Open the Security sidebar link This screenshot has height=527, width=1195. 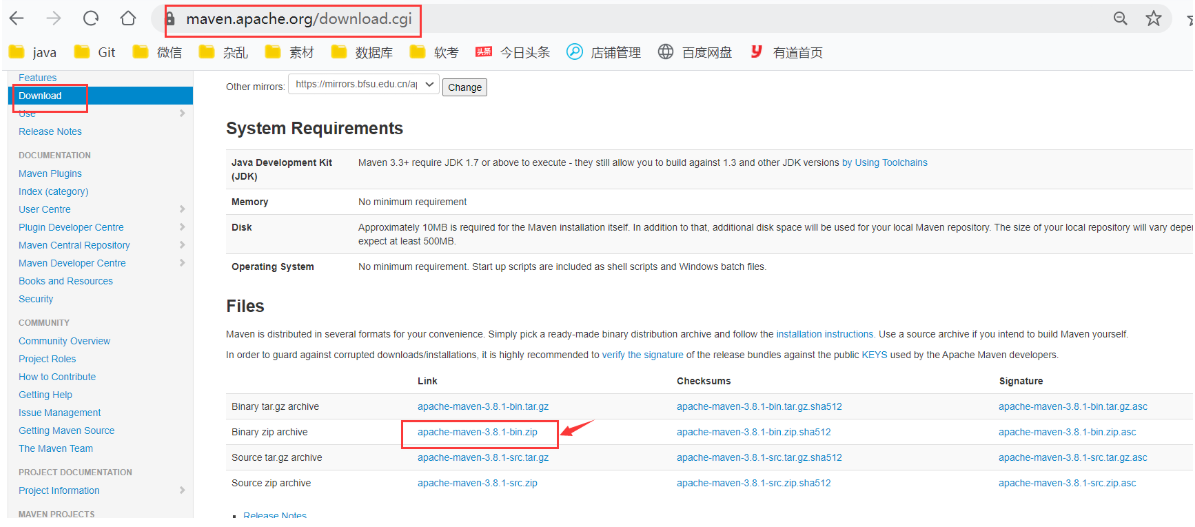click(x=36, y=299)
